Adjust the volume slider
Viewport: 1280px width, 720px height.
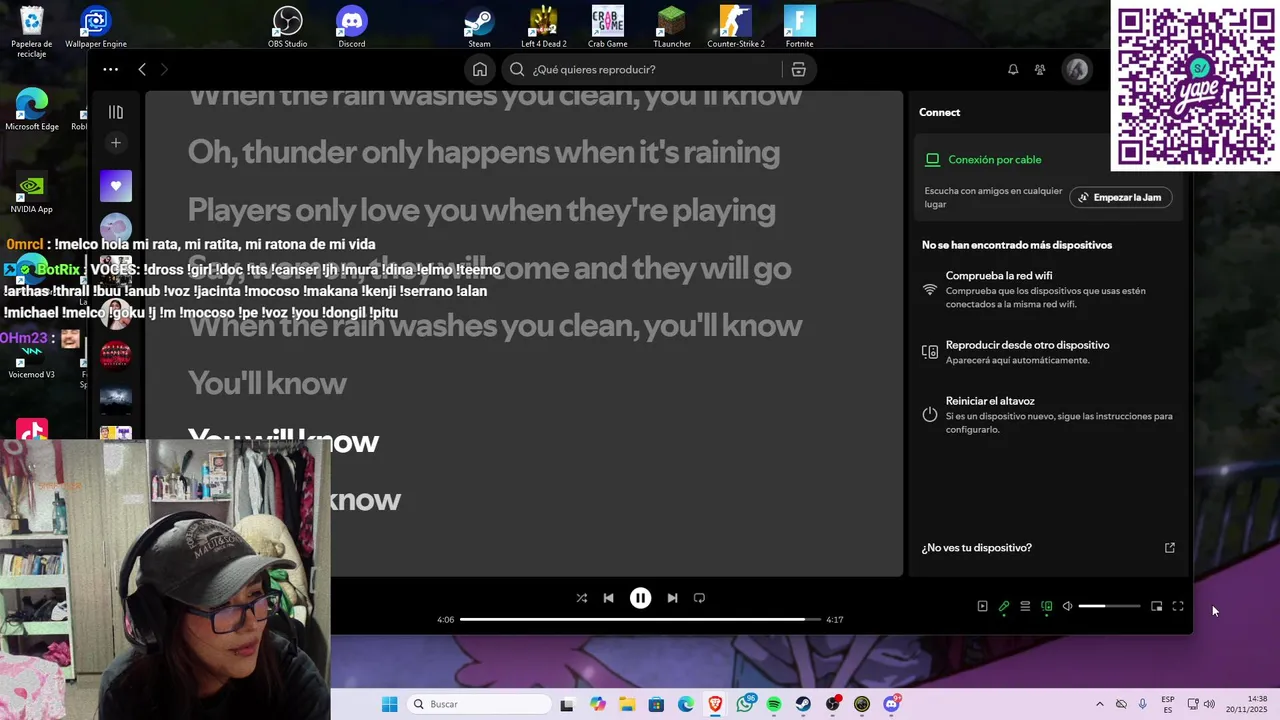[x=1109, y=606]
